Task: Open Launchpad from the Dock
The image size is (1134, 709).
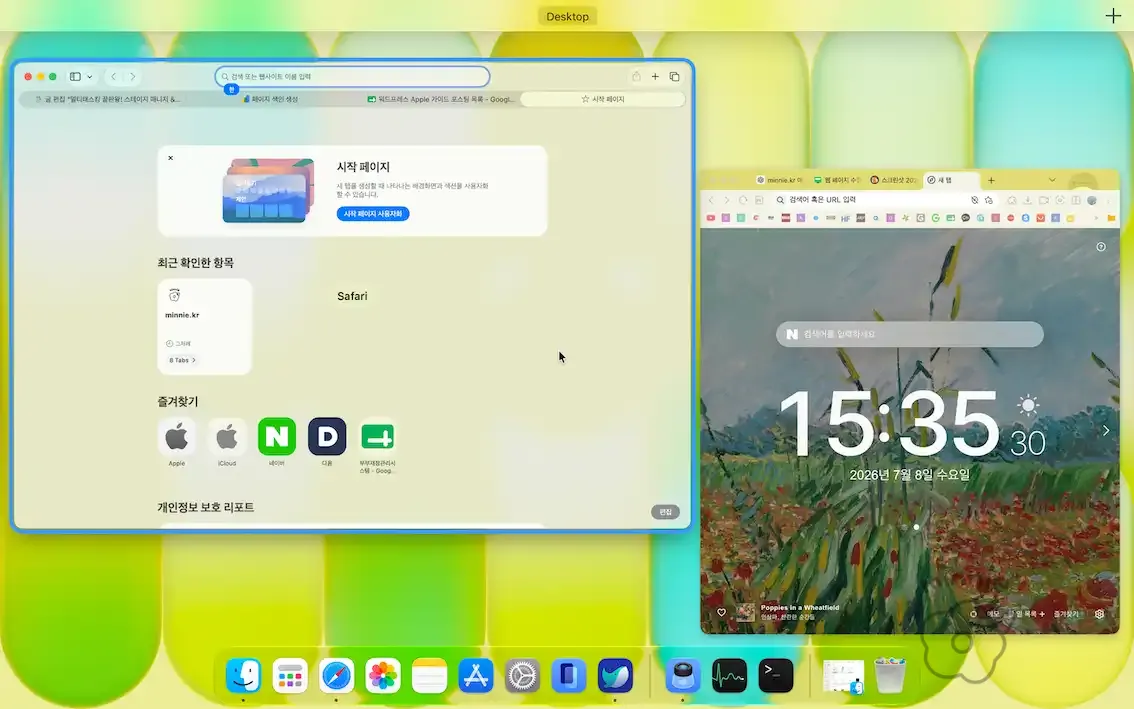Action: point(290,676)
